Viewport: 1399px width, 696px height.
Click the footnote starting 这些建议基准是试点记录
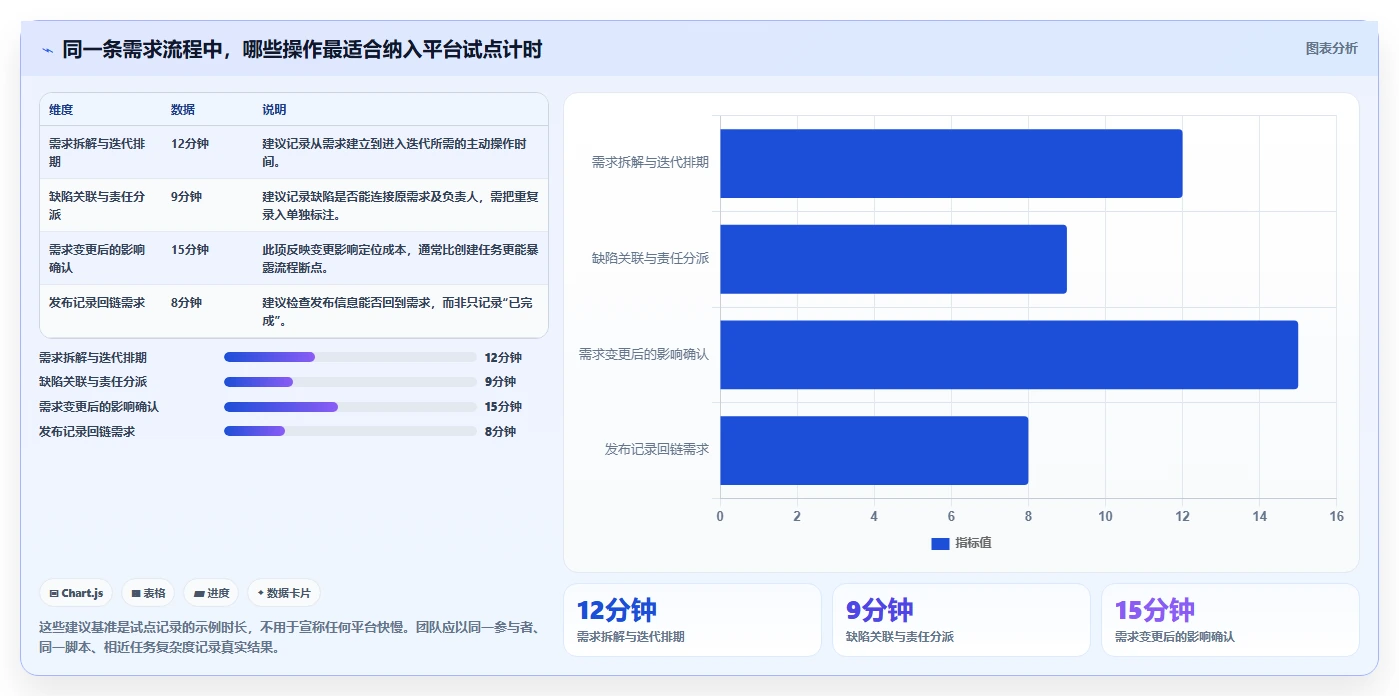[290, 637]
